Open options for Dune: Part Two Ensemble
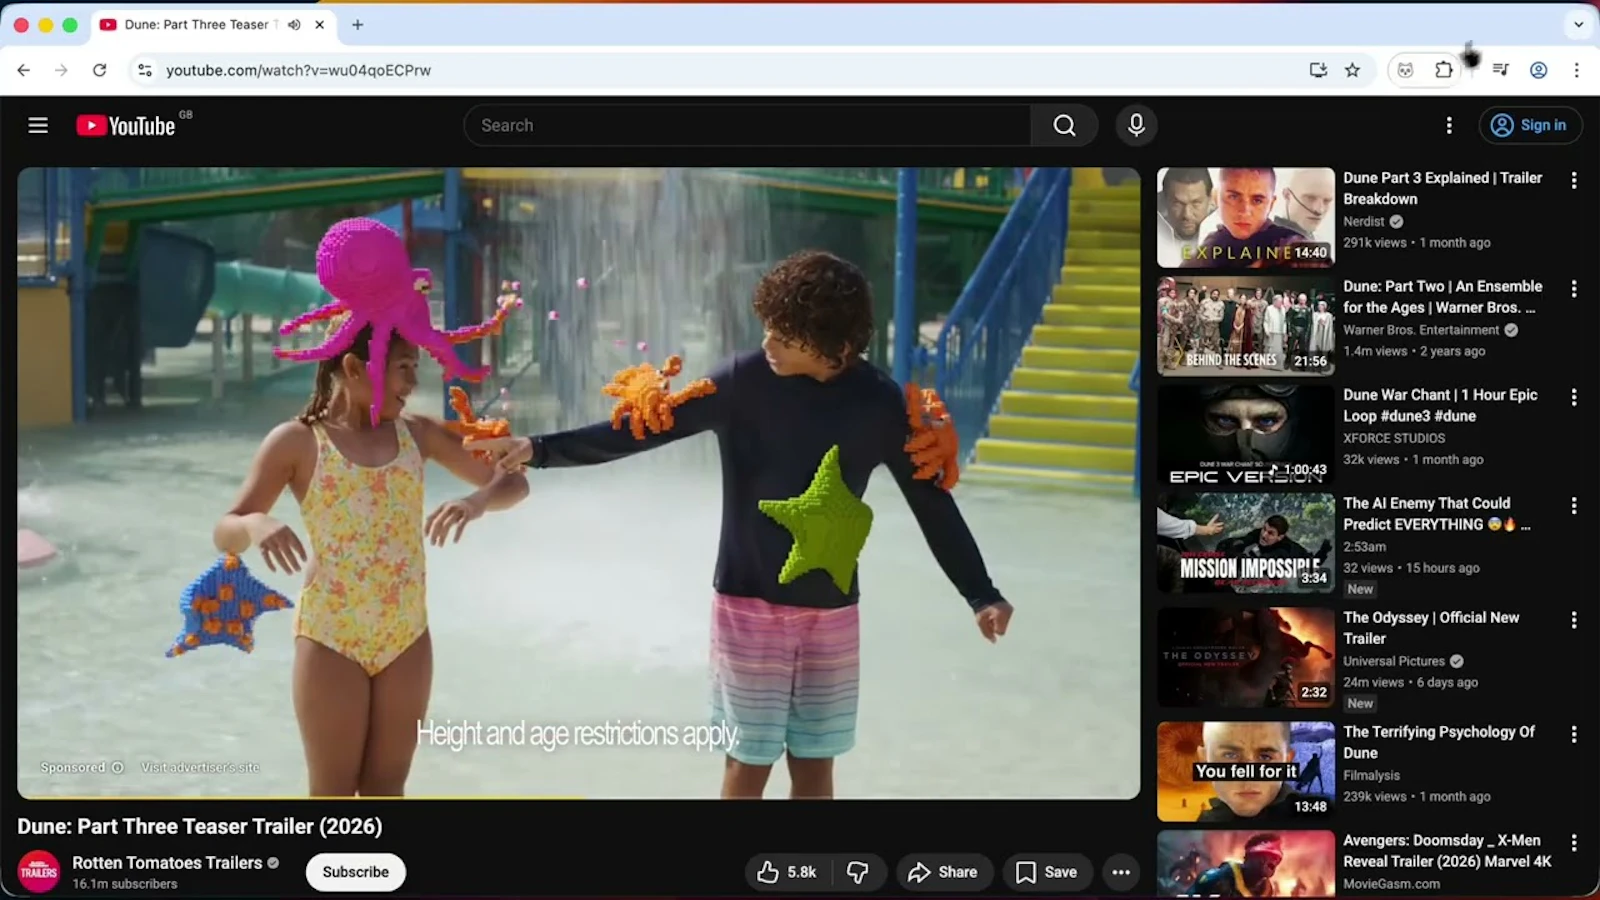 (1574, 289)
